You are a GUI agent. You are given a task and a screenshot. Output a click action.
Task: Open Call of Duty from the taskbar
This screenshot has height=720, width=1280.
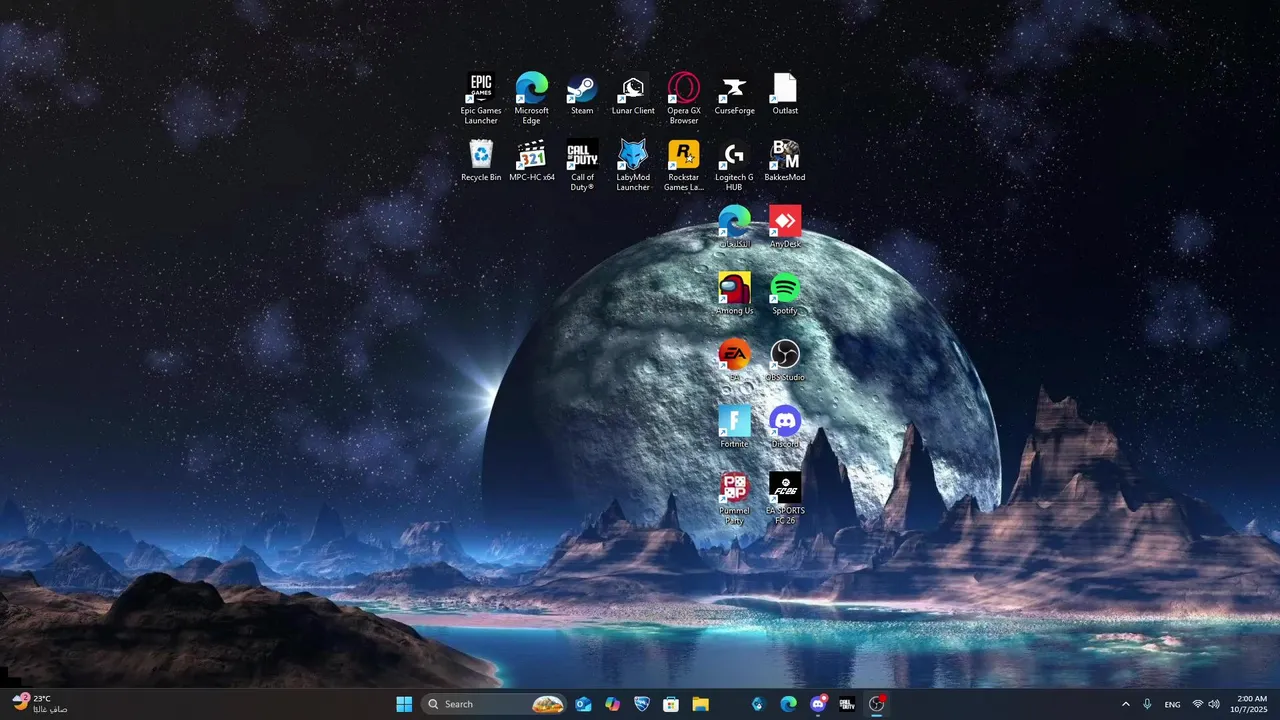(847, 704)
